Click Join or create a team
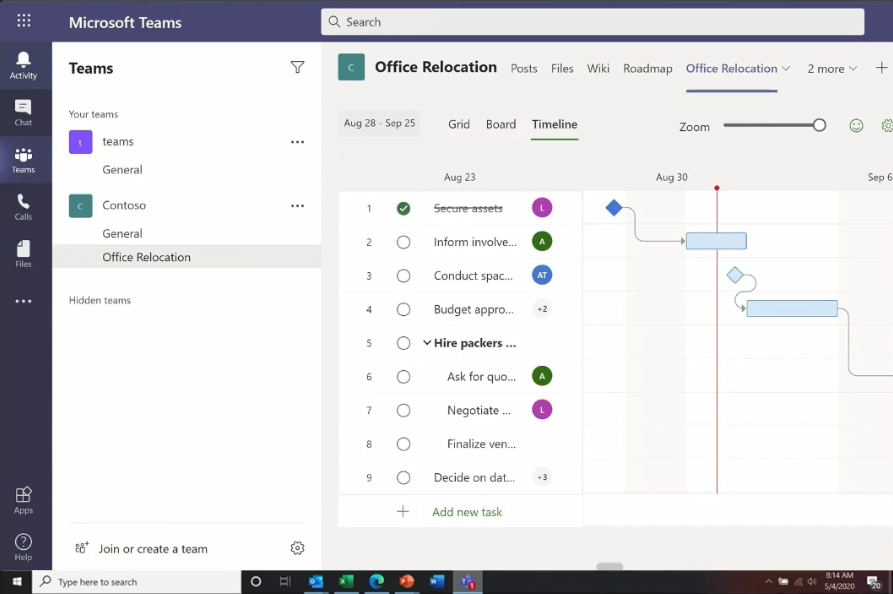This screenshot has width=893, height=594. (x=153, y=549)
